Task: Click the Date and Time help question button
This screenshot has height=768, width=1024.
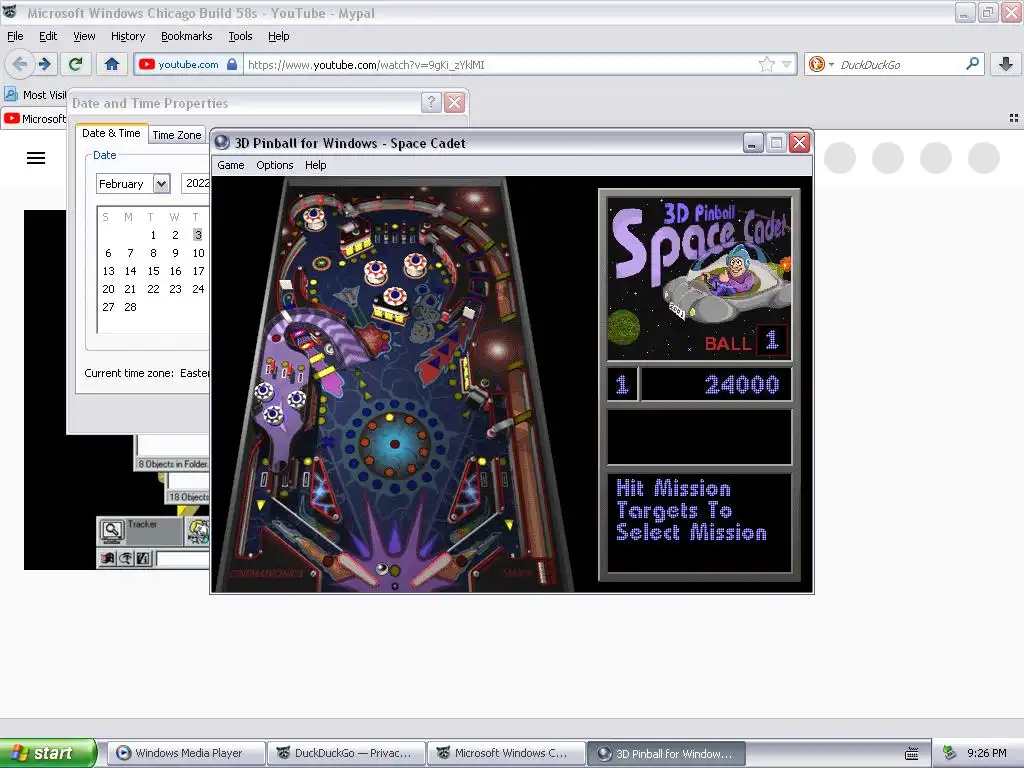Action: coord(431,103)
